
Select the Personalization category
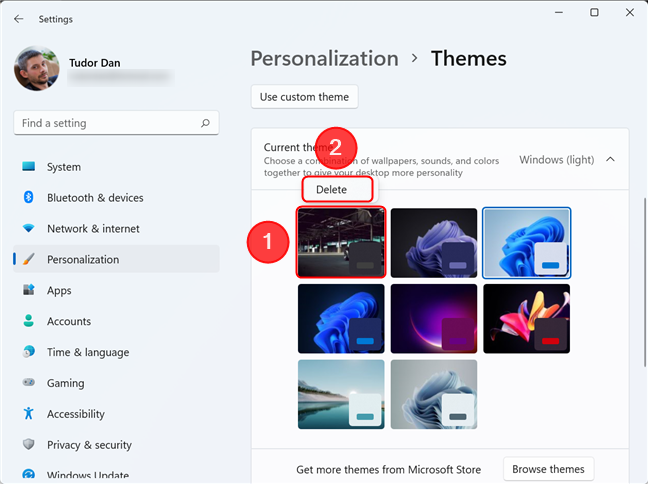coord(116,259)
